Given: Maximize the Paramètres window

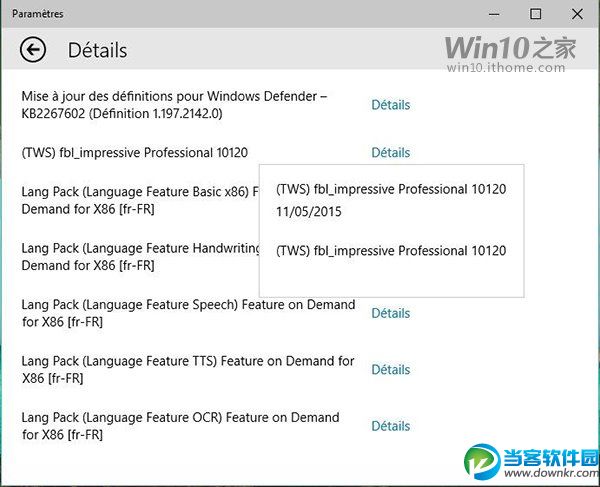Looking at the screenshot, I should pos(535,14).
